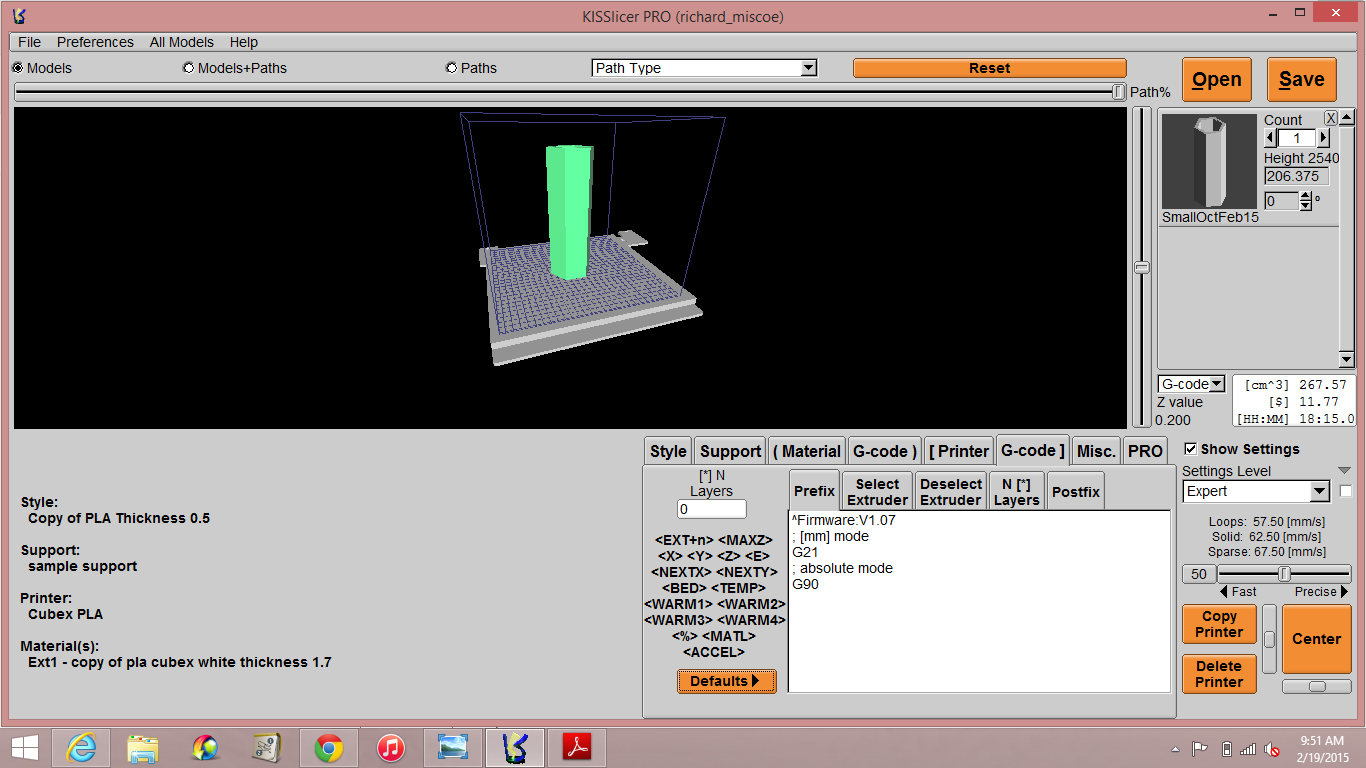Click the orange Reset button
1366x768 pixels.
[990, 68]
